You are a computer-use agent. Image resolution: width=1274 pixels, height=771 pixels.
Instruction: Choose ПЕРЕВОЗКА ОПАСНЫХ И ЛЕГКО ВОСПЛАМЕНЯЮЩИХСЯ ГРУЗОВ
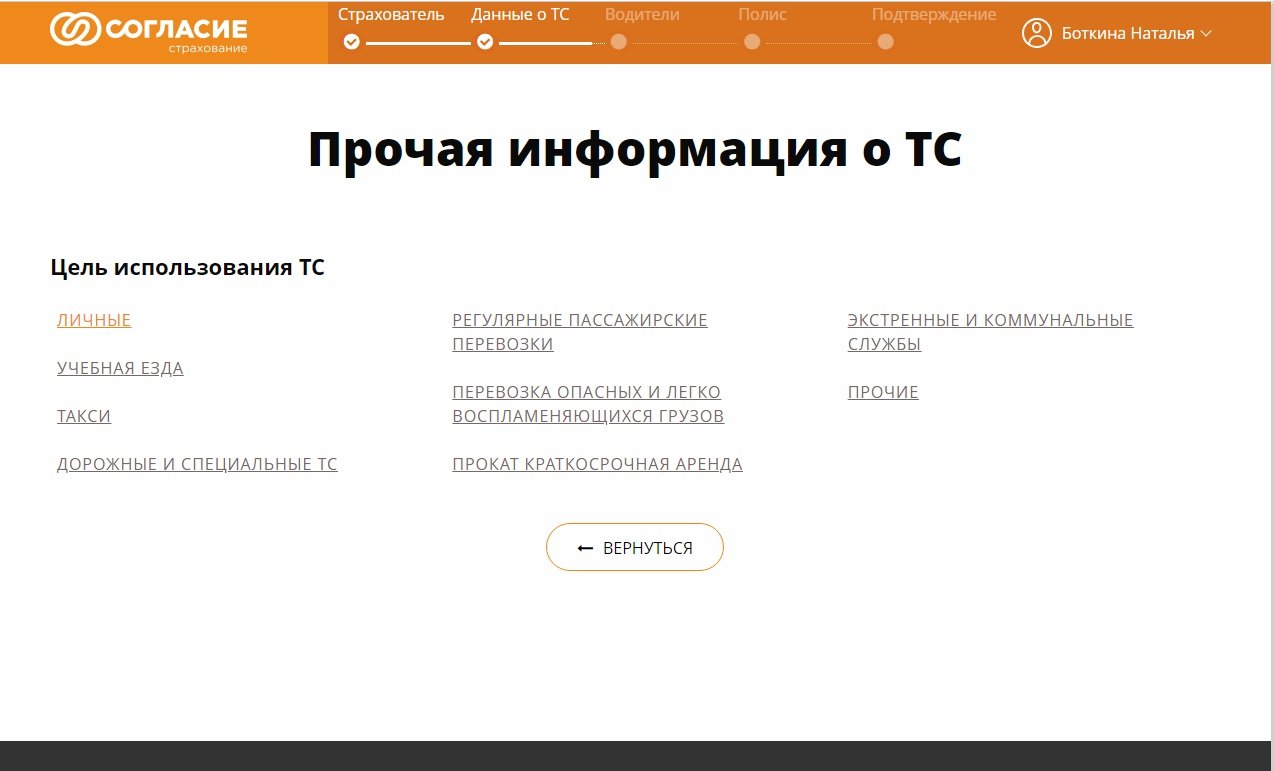point(587,404)
